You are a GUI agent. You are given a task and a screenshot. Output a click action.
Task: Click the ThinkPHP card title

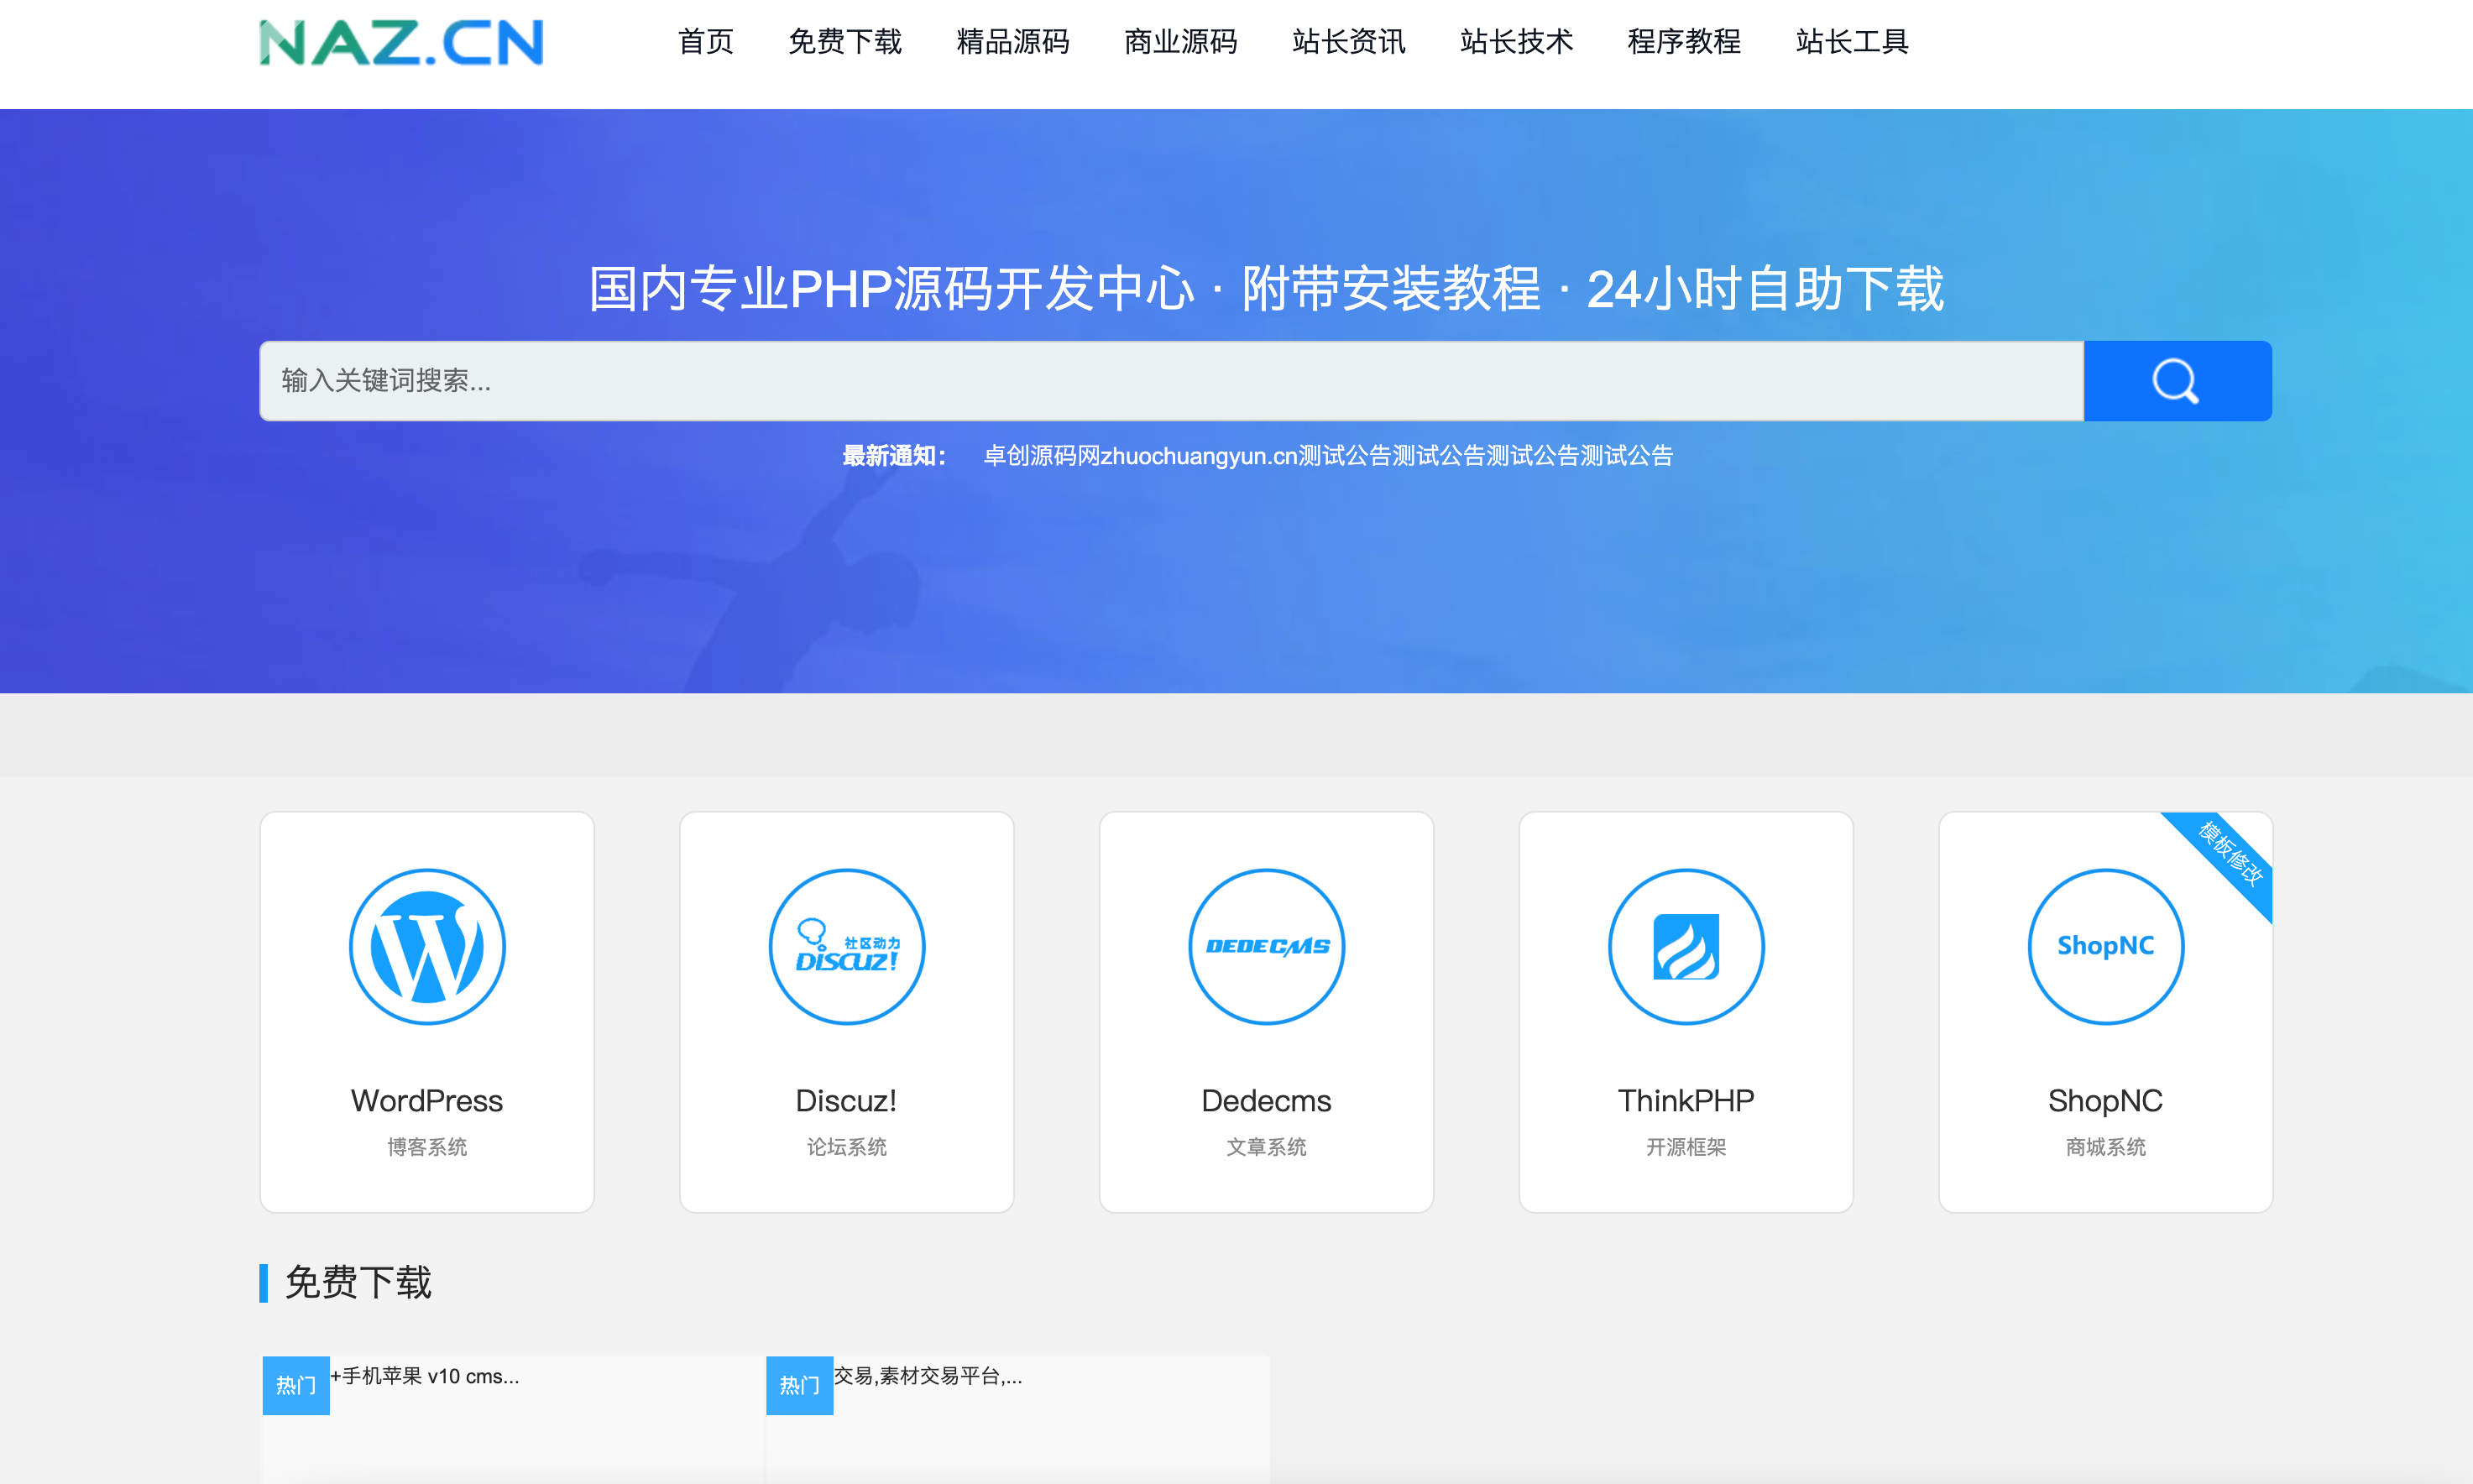[x=1686, y=1101]
